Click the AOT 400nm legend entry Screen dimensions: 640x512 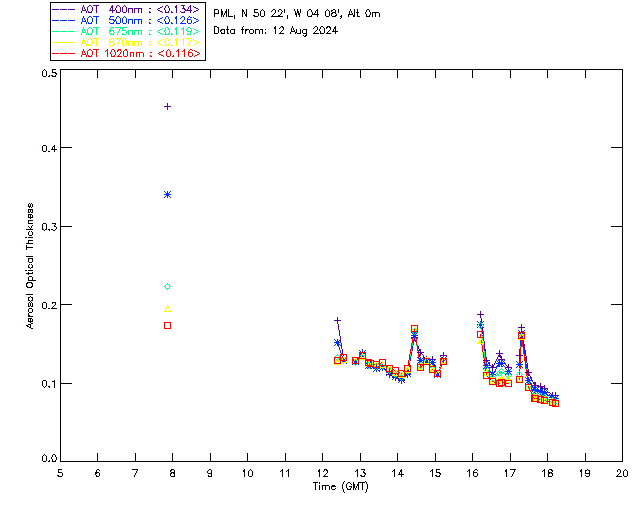pos(126,9)
